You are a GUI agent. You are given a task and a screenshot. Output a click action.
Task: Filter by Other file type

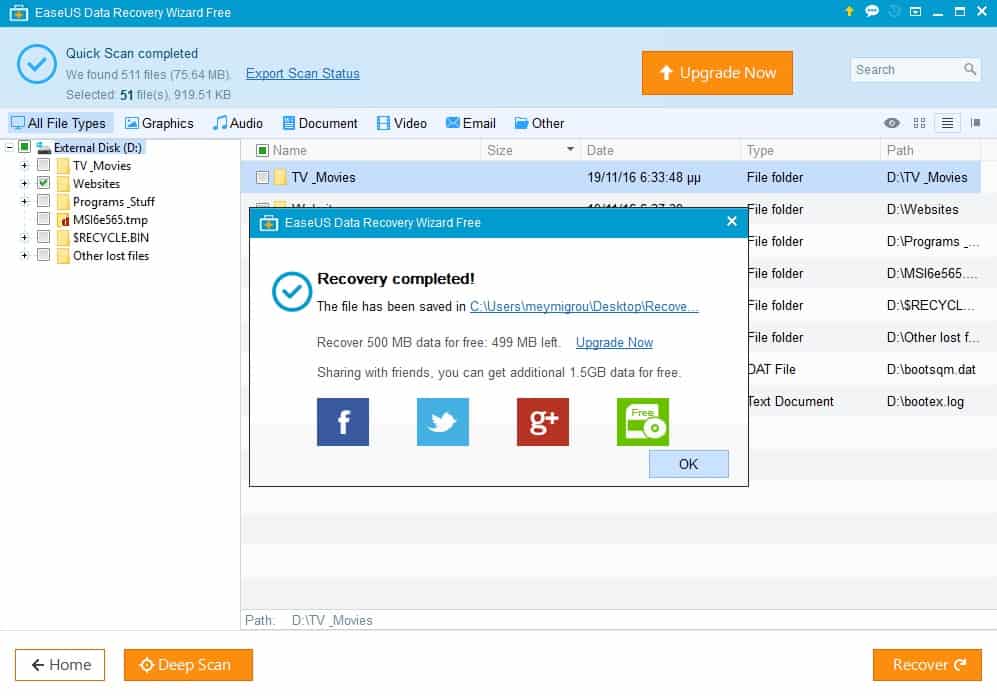point(539,123)
